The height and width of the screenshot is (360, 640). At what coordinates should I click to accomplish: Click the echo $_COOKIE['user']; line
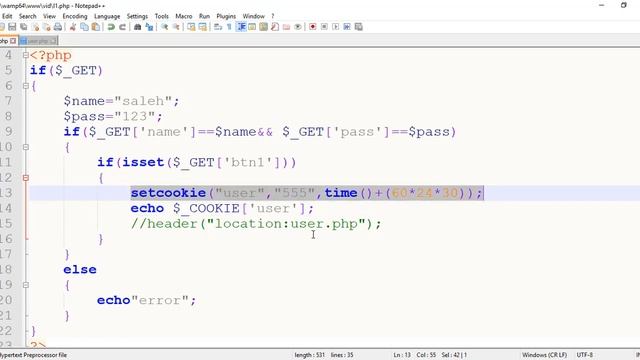tap(222, 208)
